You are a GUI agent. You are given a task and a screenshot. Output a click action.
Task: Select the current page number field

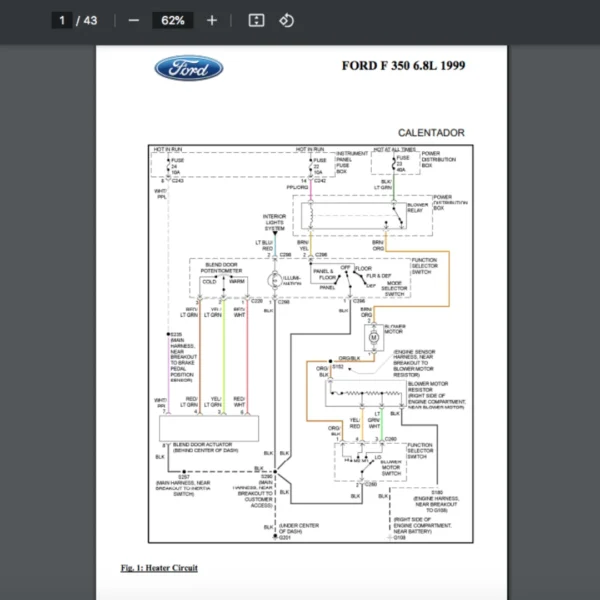click(x=62, y=20)
